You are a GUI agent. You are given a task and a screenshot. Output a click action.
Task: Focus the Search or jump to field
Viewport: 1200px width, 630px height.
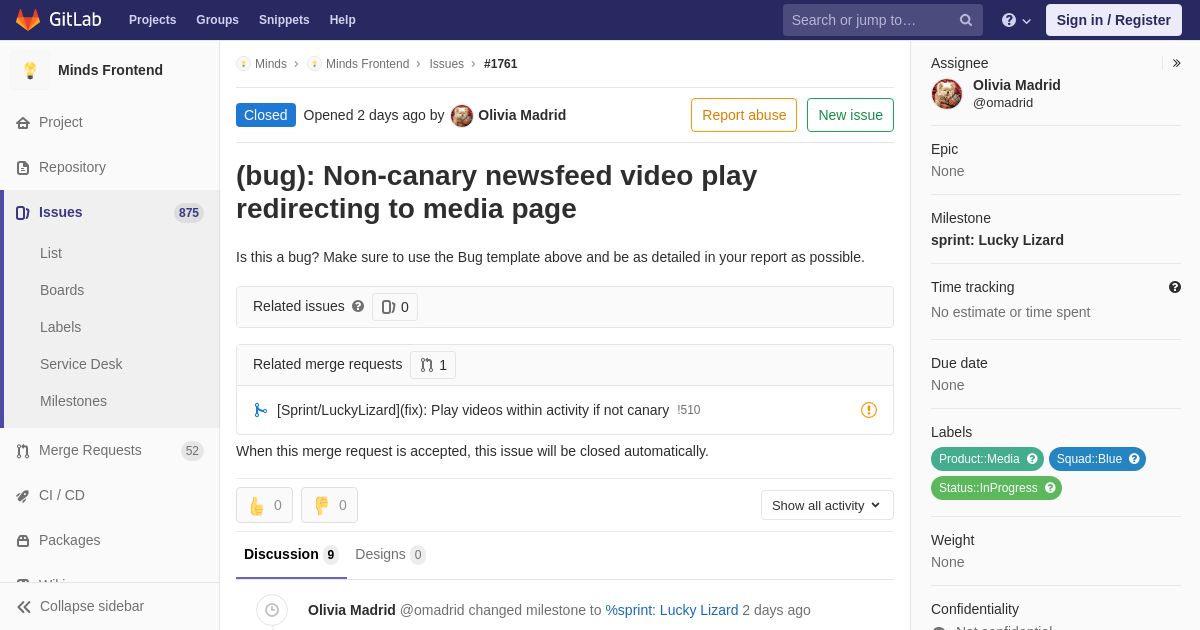[x=870, y=20]
